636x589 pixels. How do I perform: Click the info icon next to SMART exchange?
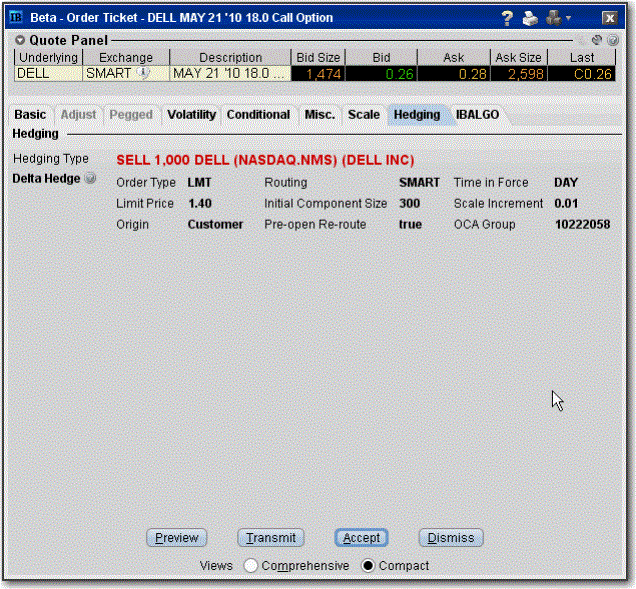pos(143,73)
